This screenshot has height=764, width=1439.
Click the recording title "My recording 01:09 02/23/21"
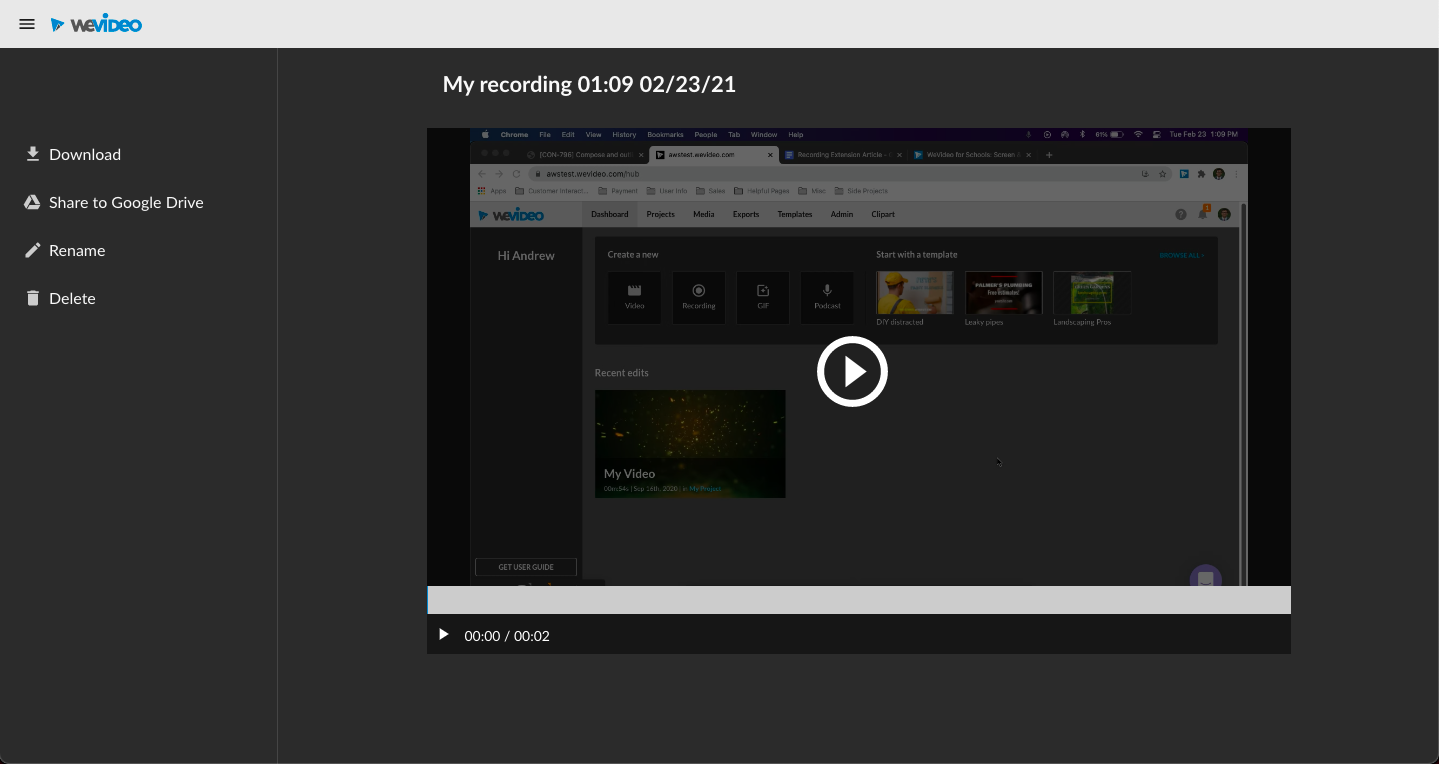click(589, 85)
